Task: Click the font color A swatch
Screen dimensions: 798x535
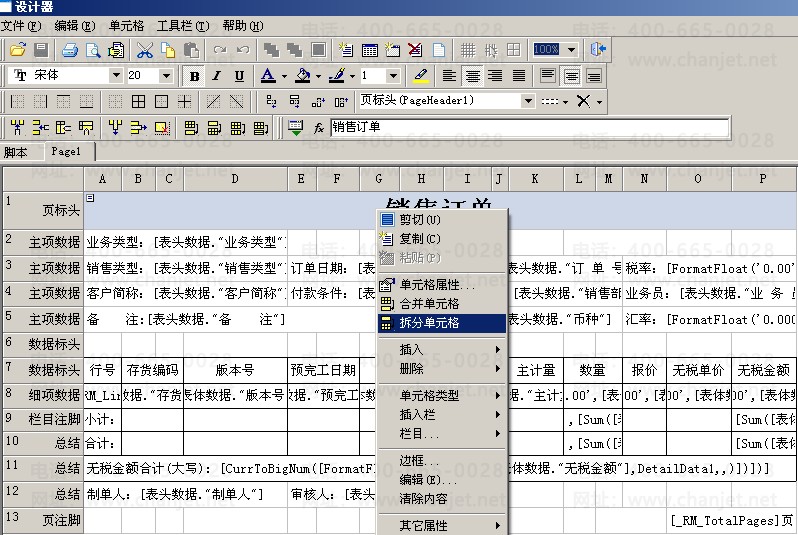Action: pyautogui.click(x=268, y=76)
